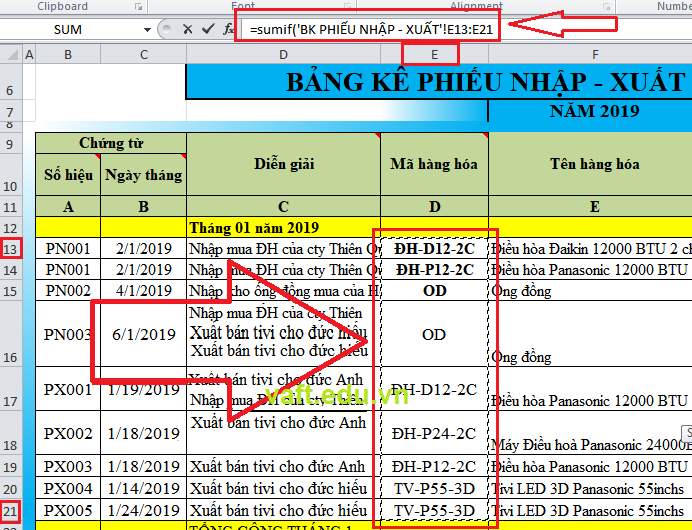Select row 16 header
Image resolution: width=692 pixels, height=530 pixels.
click(10, 334)
